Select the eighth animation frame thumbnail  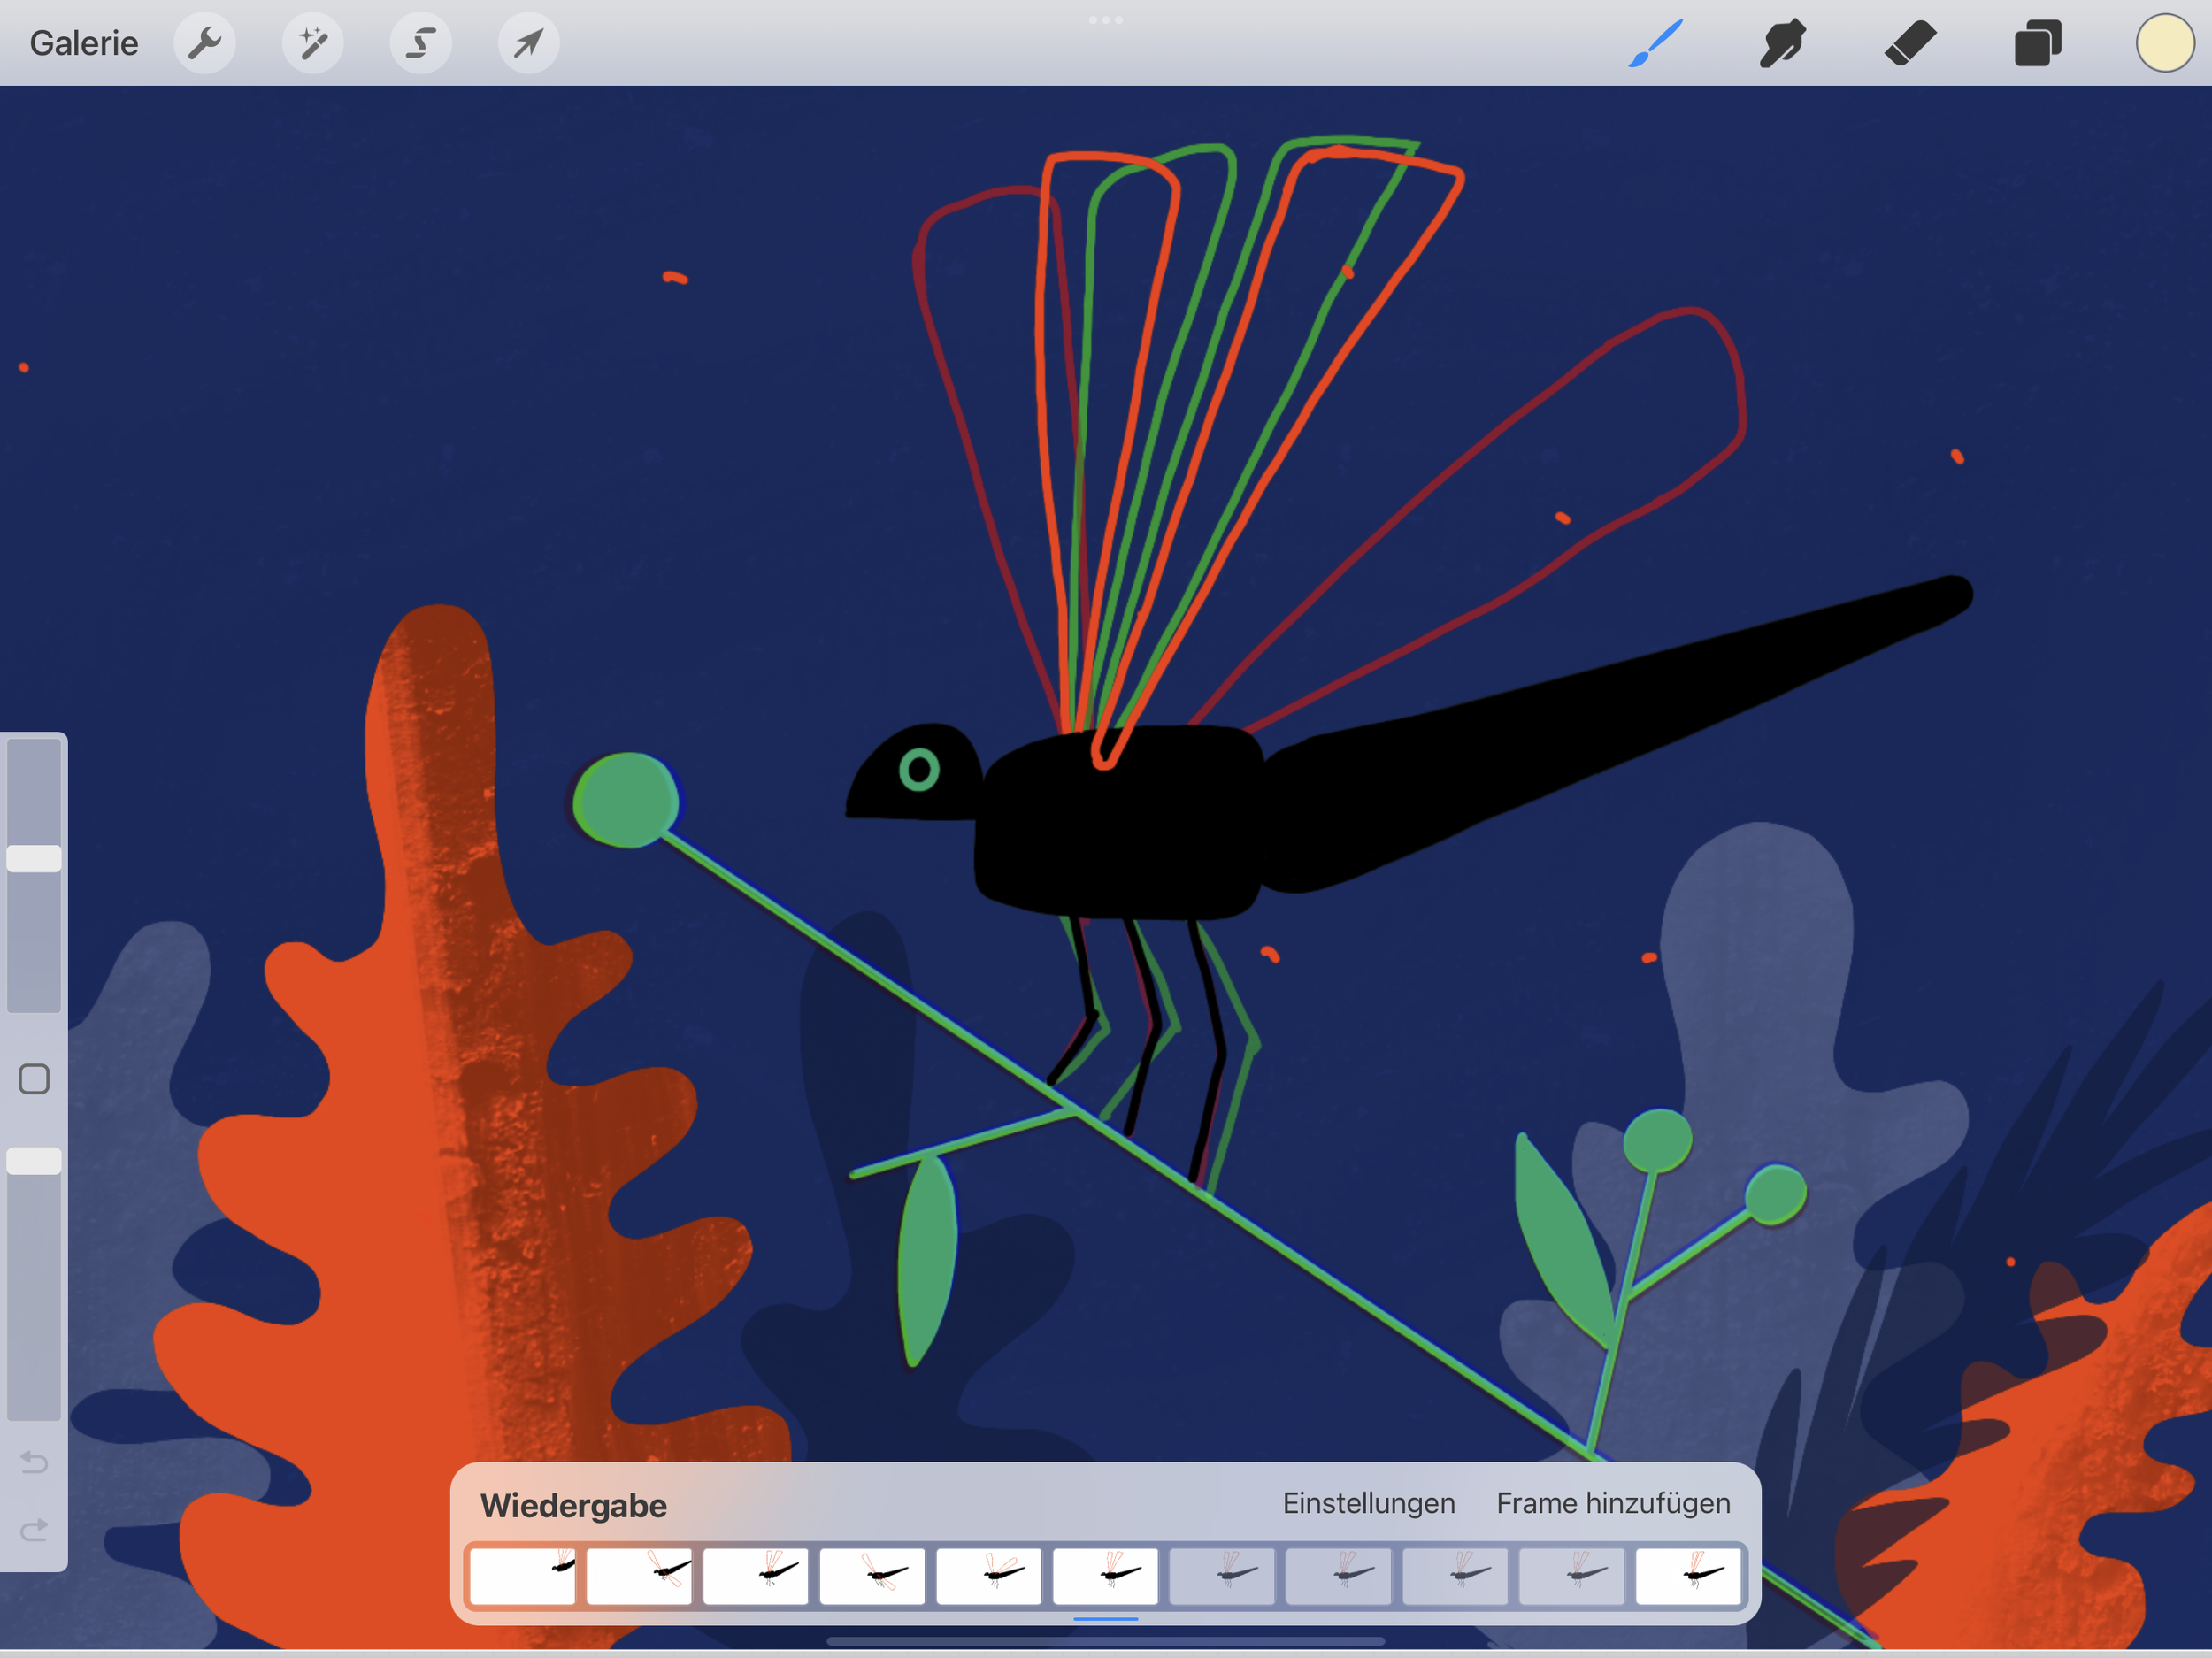pyautogui.click(x=1339, y=1576)
